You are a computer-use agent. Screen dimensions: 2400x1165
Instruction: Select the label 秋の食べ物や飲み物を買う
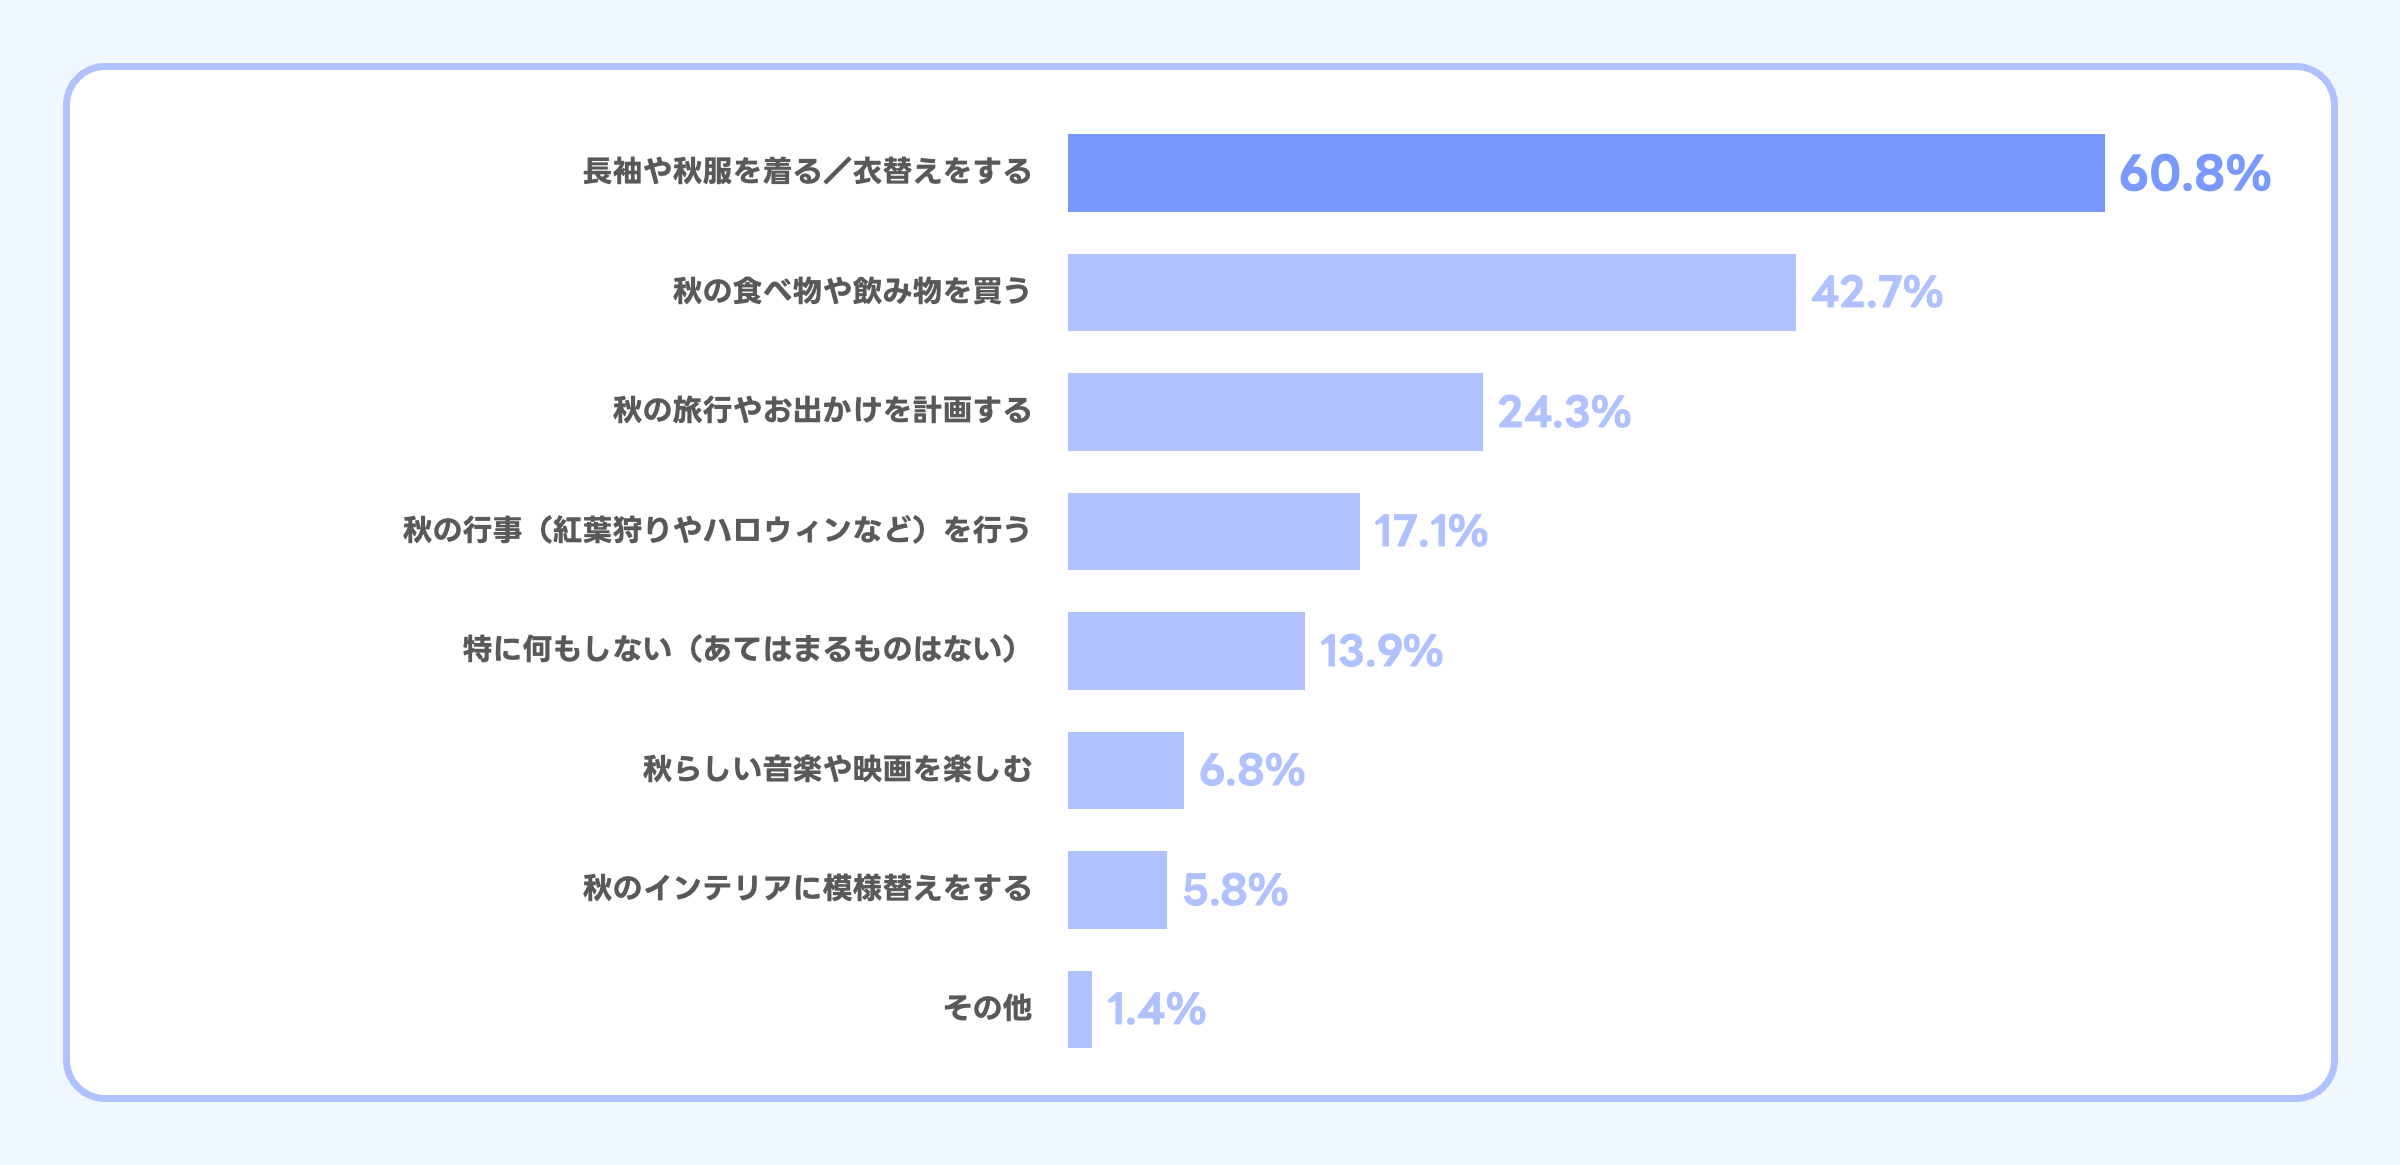tap(852, 291)
